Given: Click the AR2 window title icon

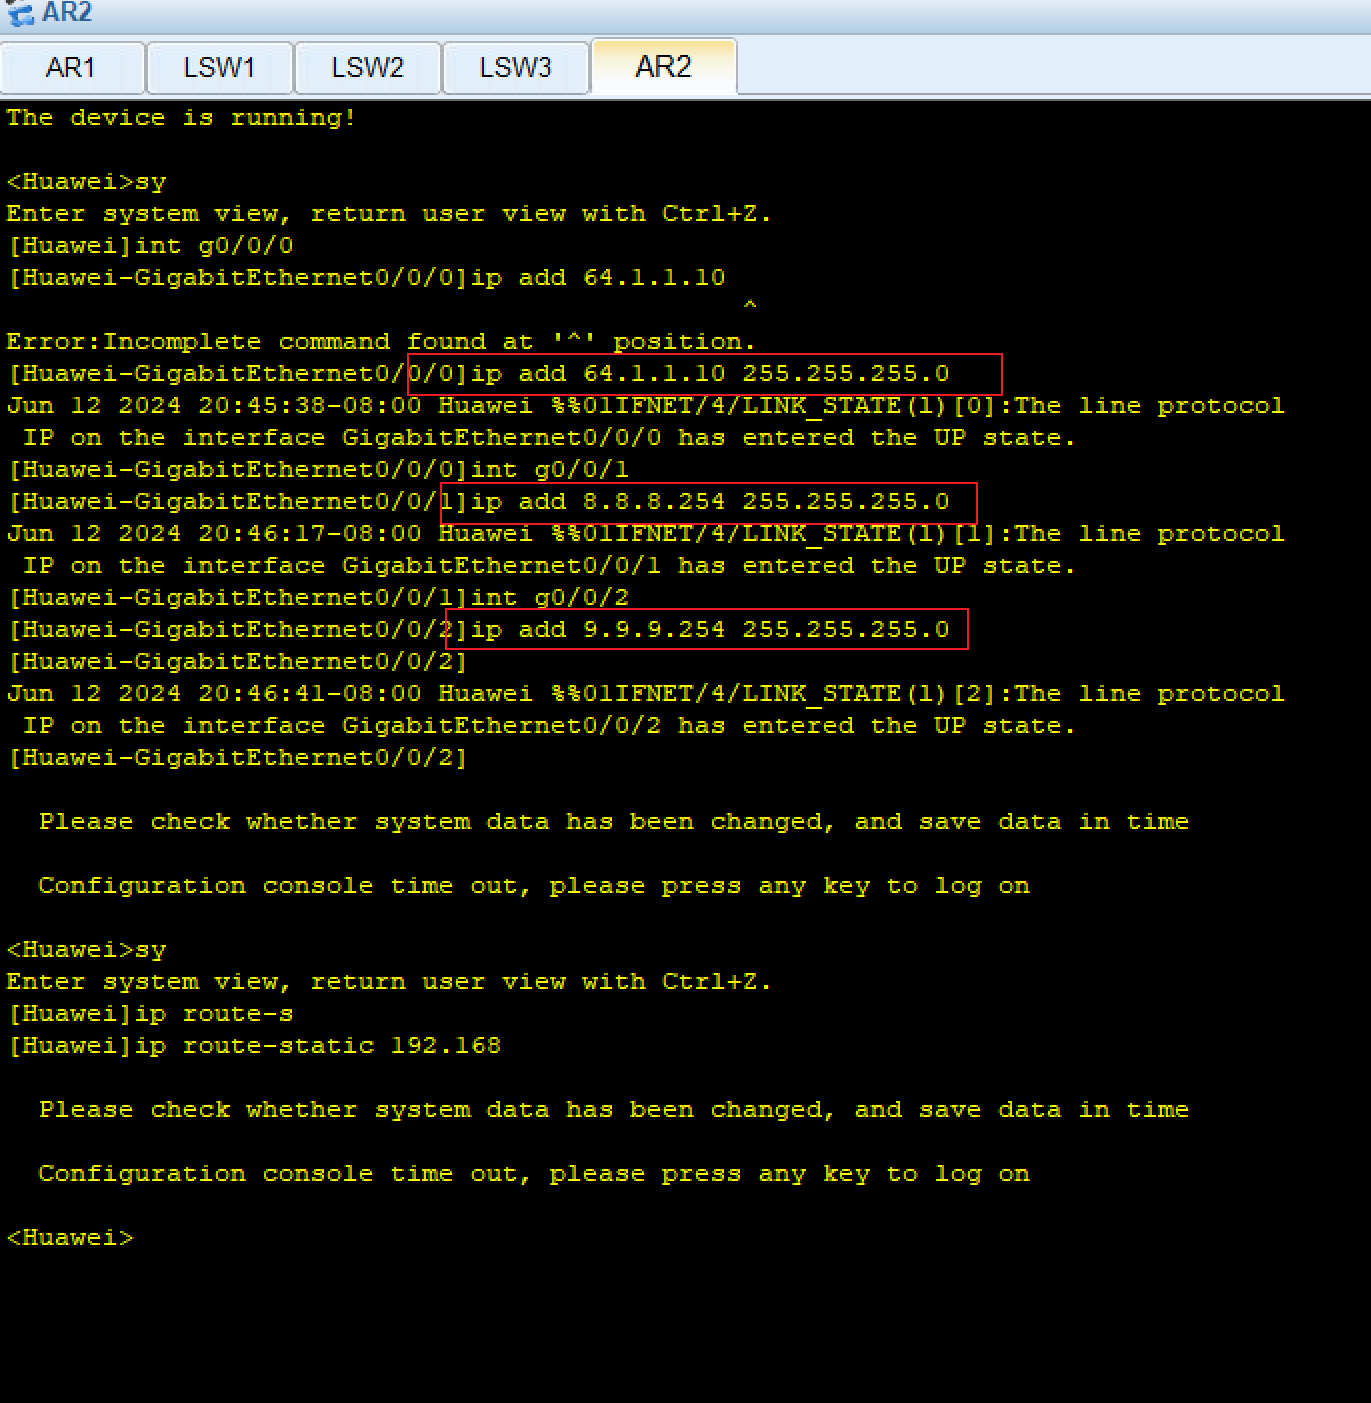Looking at the screenshot, I should pos(20,14).
